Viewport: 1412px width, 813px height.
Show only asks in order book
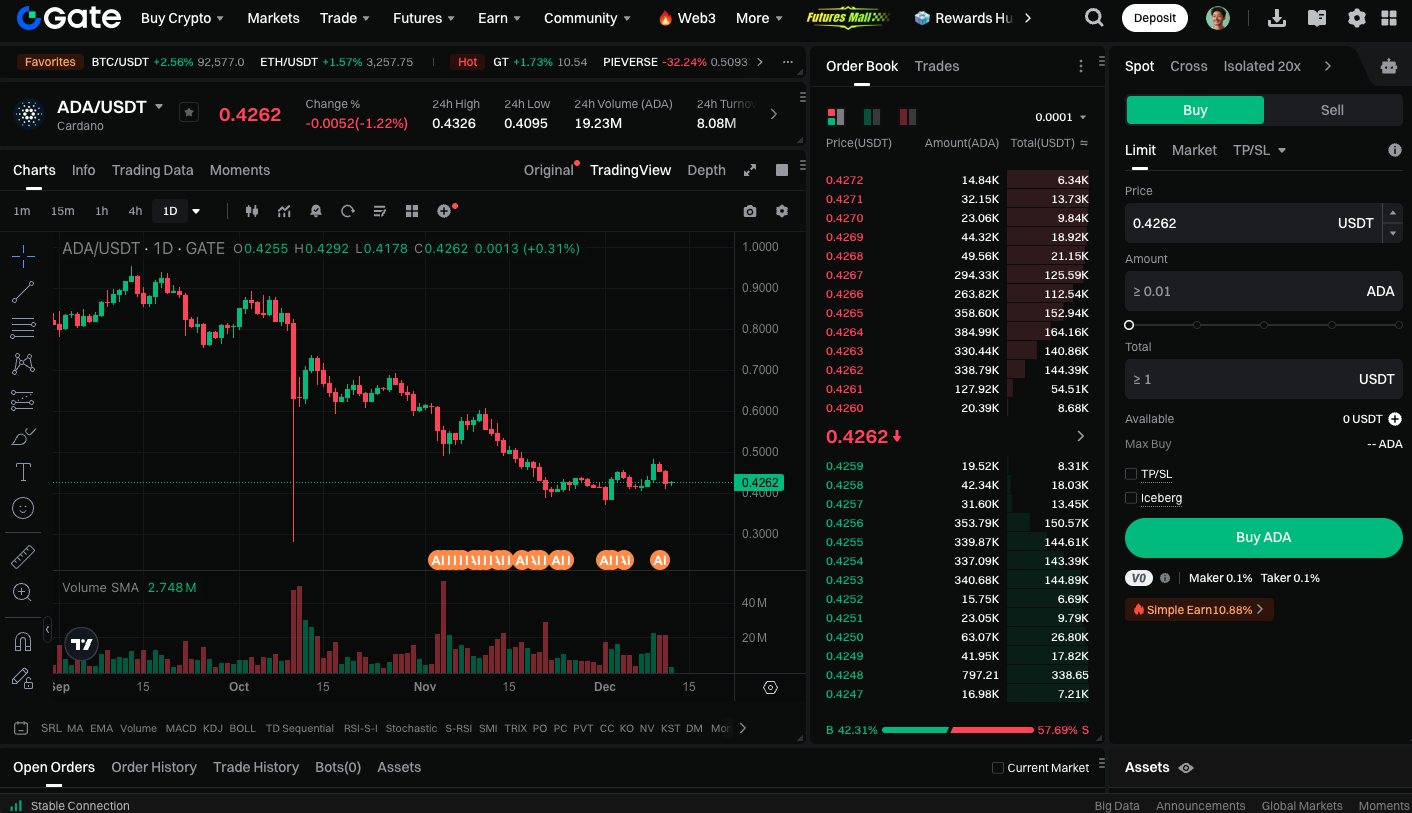pos(908,117)
